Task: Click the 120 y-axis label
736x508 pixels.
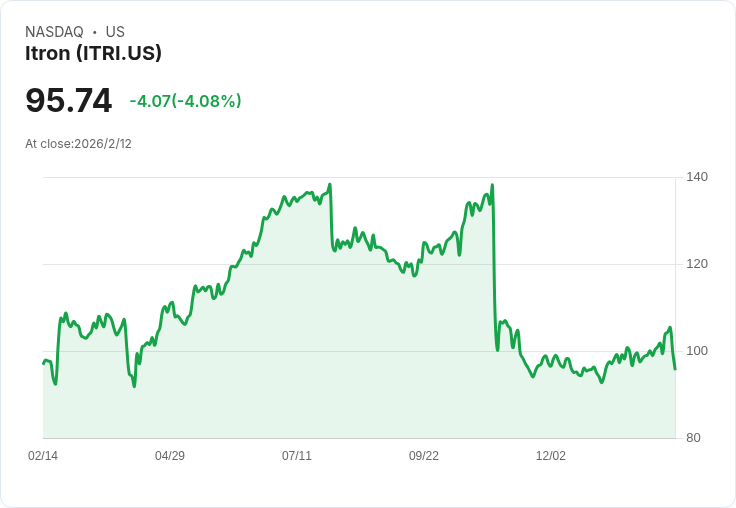Action: (x=697, y=264)
